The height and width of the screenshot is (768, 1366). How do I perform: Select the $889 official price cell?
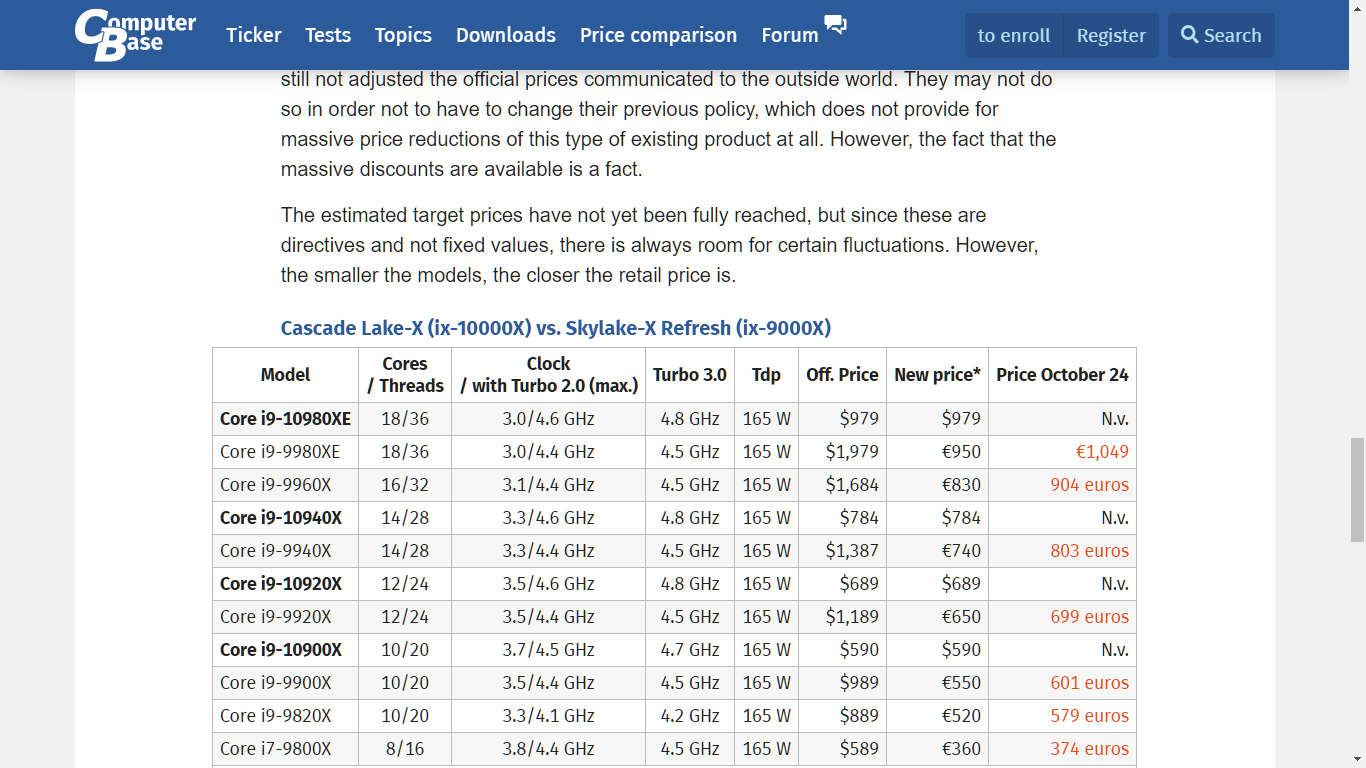(842, 716)
